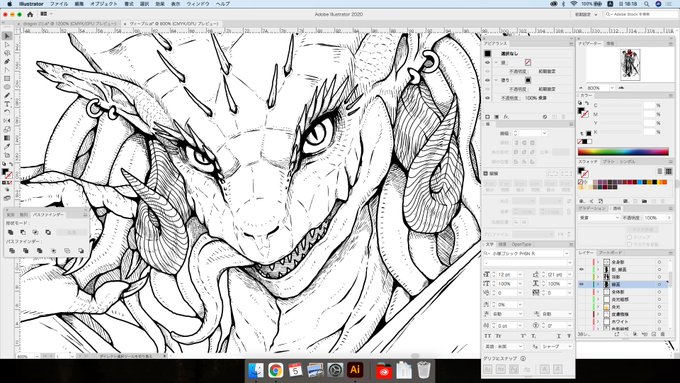
Task: Hide the highlighted layer using its eye icon
Action: click(x=582, y=285)
